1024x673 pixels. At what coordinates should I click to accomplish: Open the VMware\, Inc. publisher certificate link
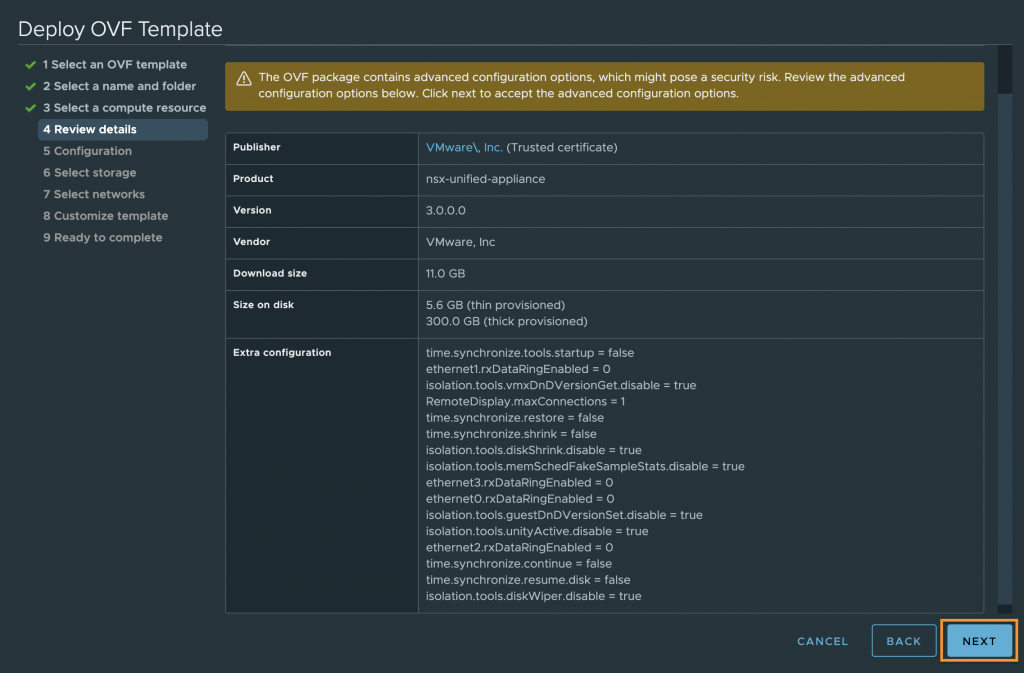pyautogui.click(x=464, y=148)
